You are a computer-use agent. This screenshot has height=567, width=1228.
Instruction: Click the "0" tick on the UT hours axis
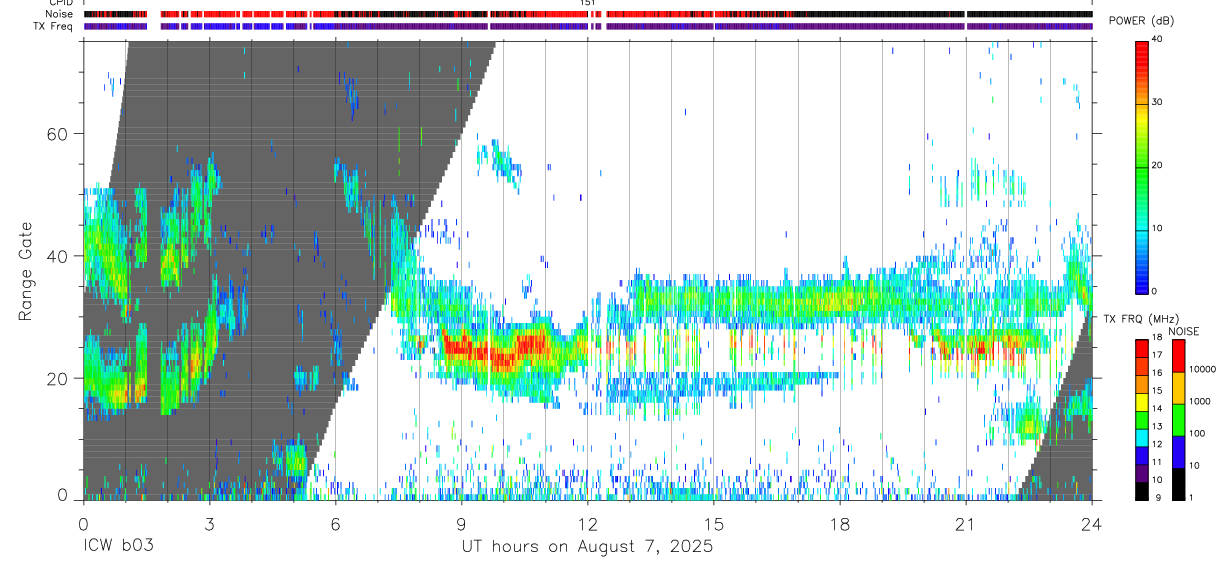point(82,524)
